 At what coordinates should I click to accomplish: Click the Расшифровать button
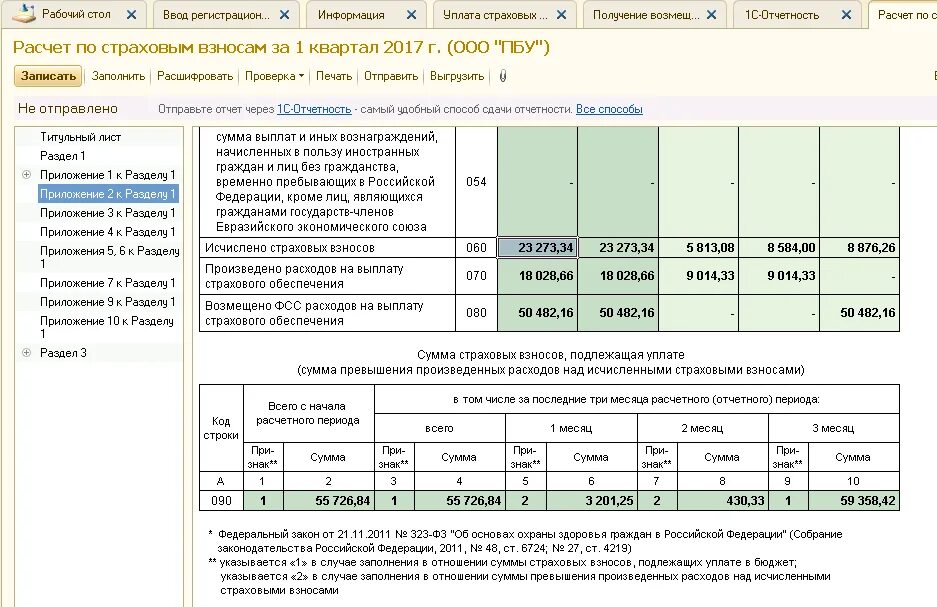(x=195, y=76)
